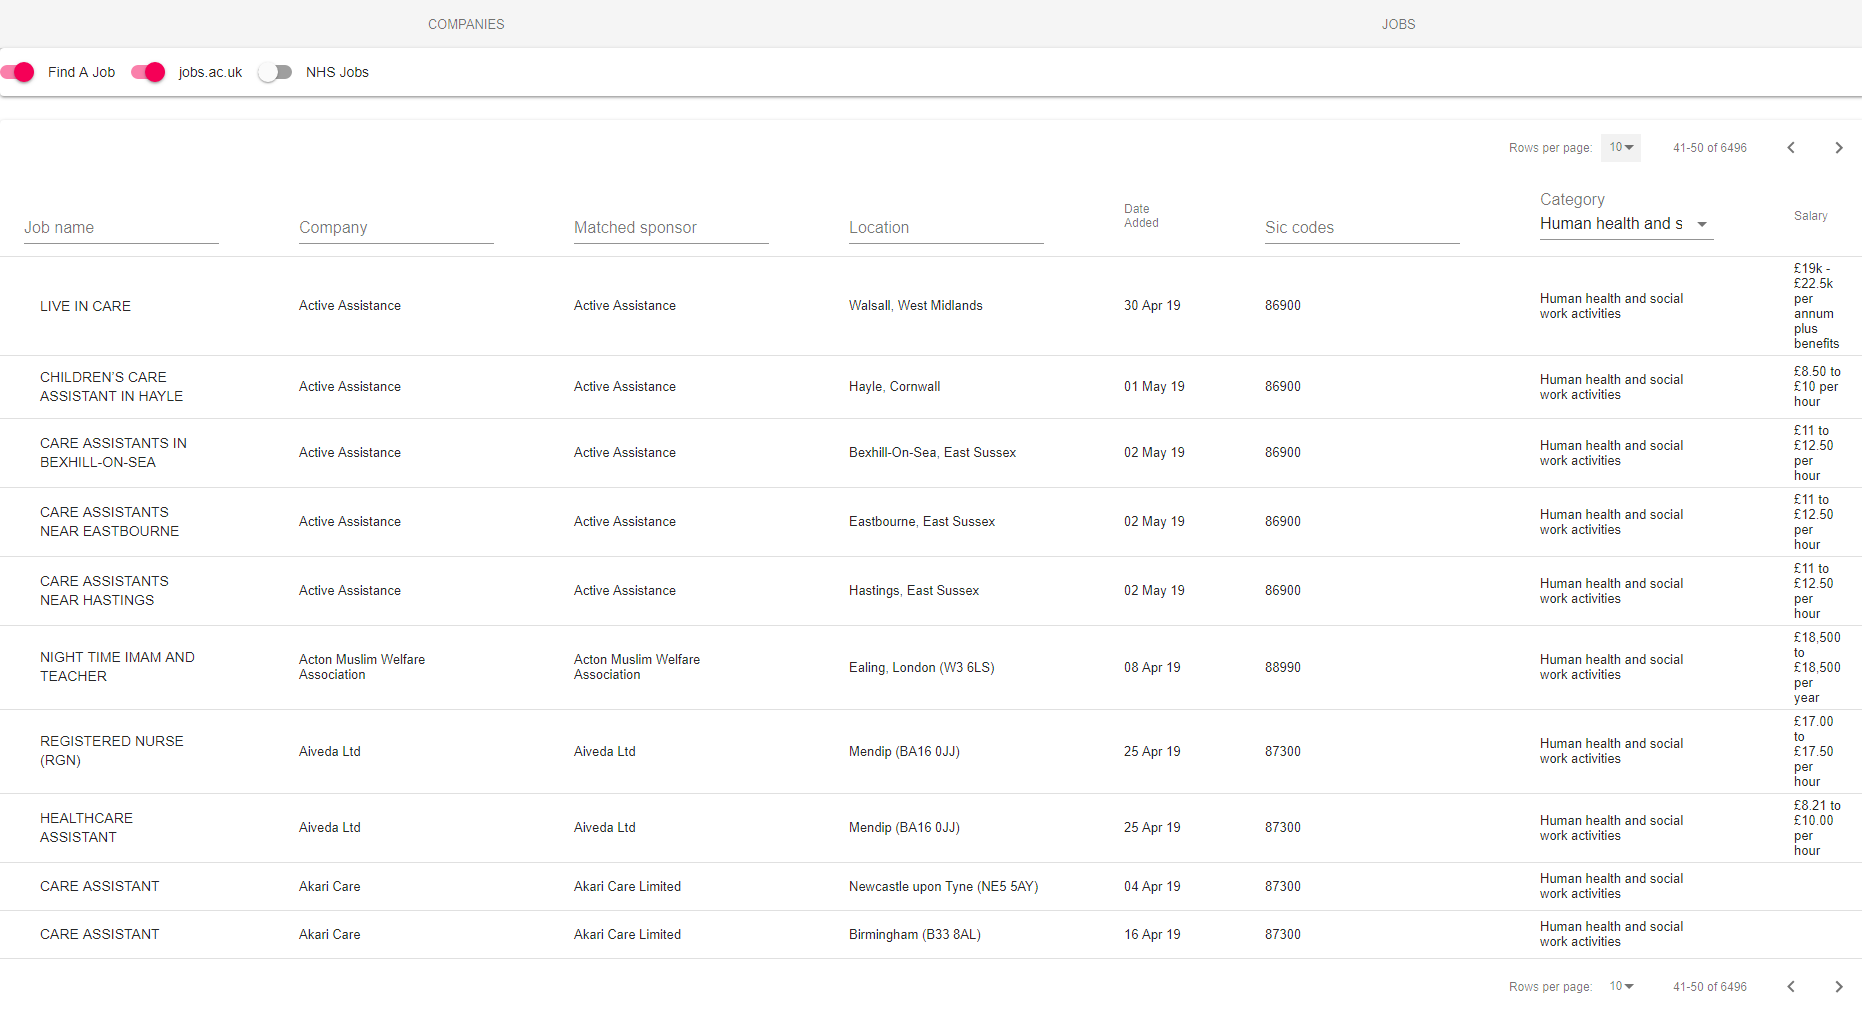Focus the Sic codes filter field

click(1362, 228)
